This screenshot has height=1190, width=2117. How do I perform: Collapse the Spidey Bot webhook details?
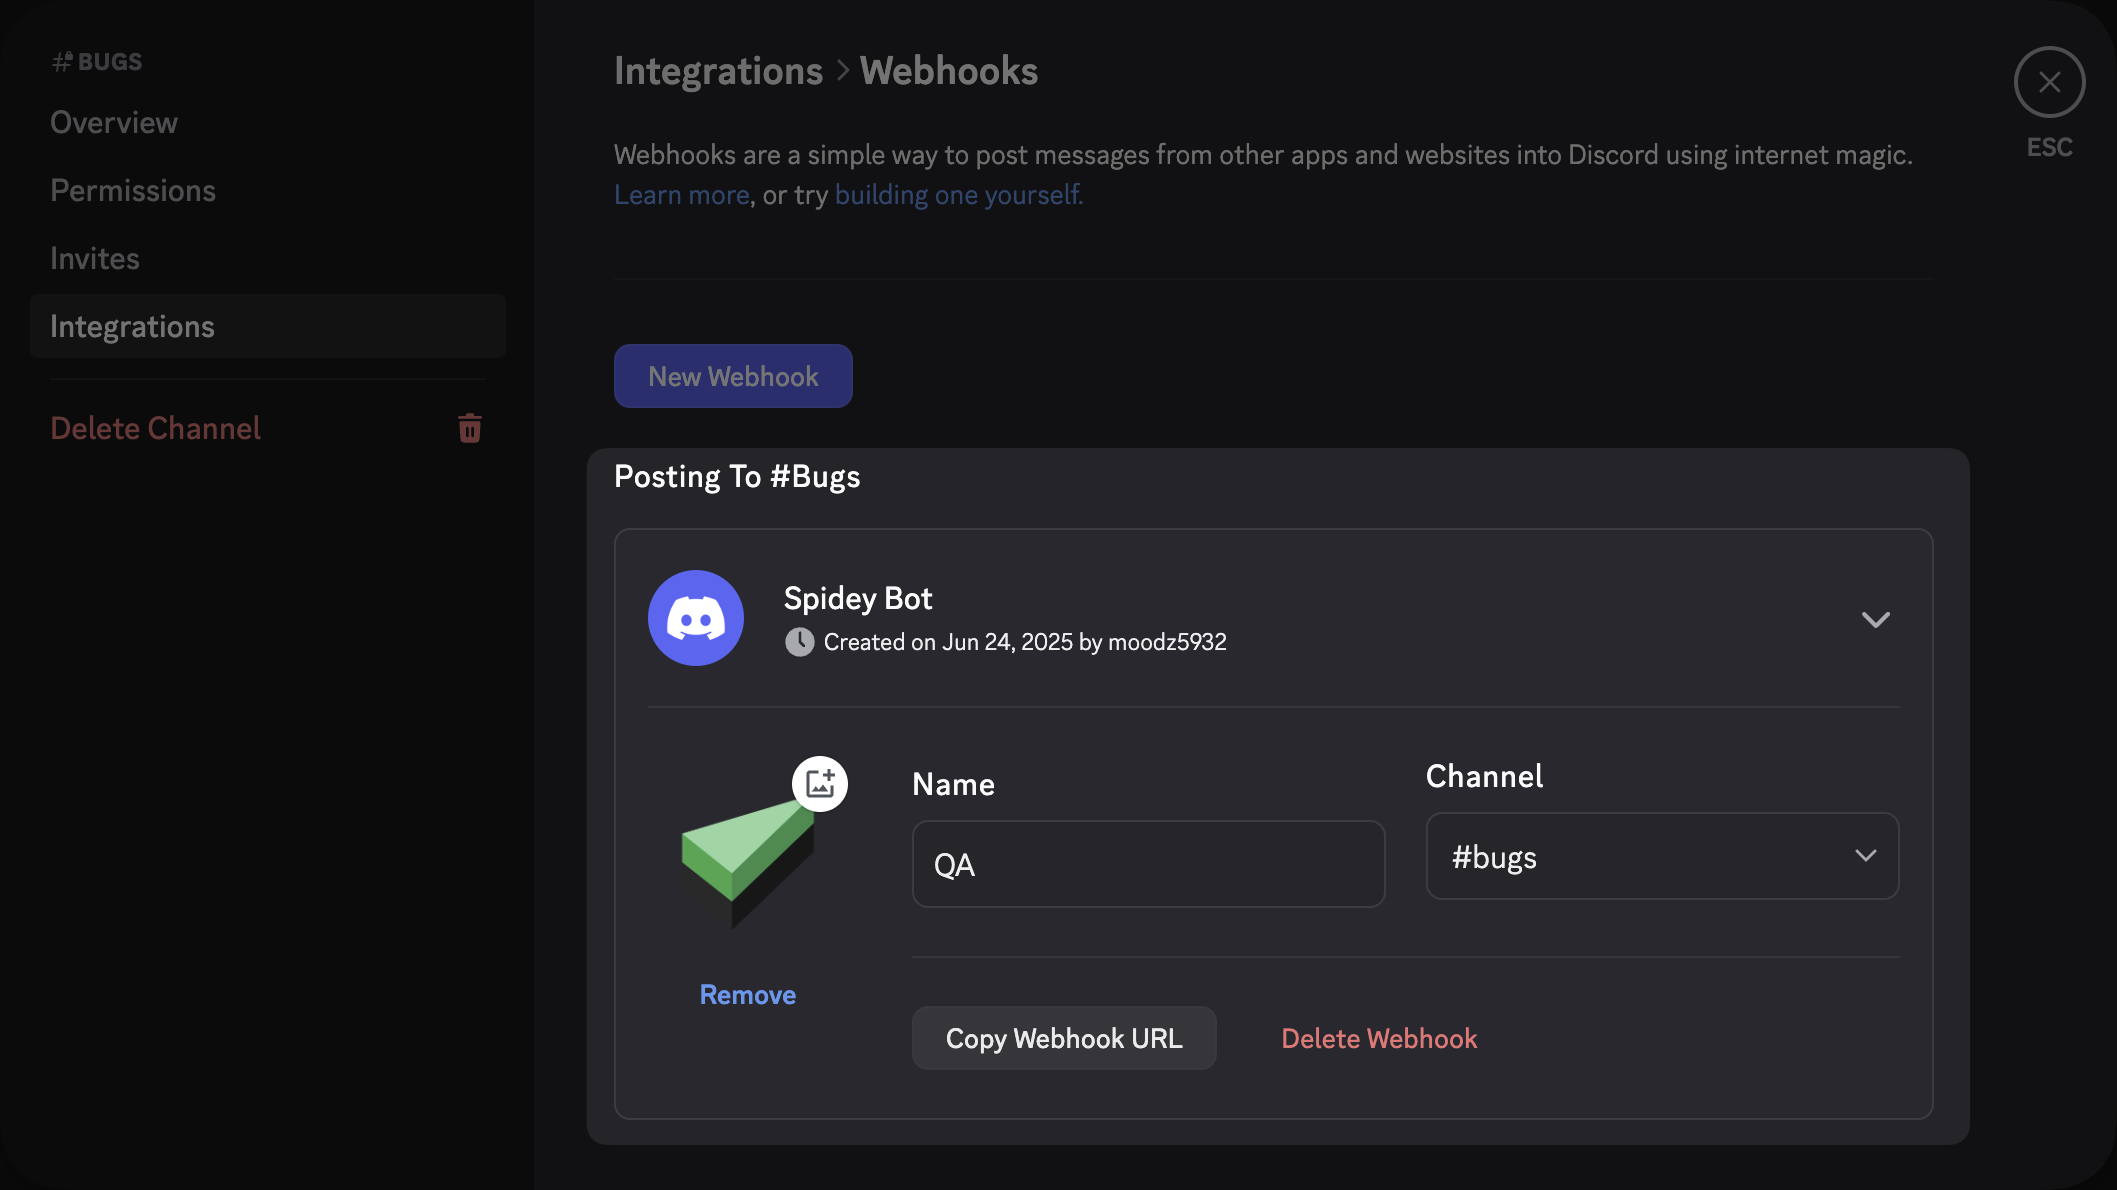coord(1876,619)
